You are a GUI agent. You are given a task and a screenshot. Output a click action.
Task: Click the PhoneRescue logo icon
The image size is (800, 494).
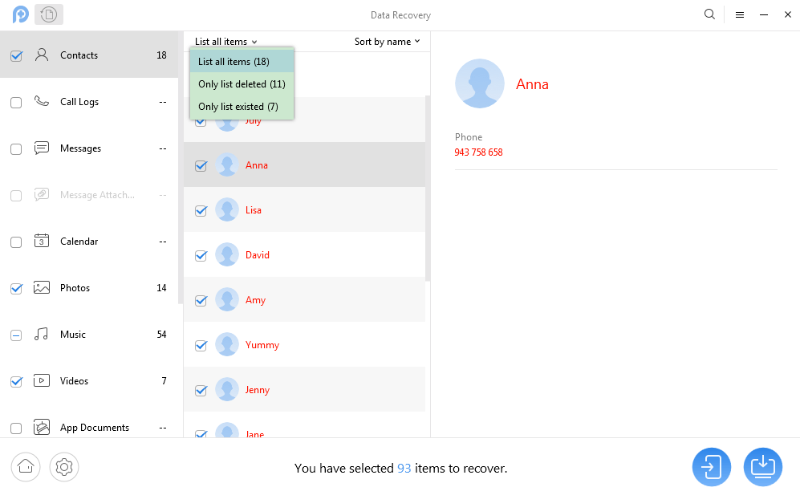tap(20, 14)
